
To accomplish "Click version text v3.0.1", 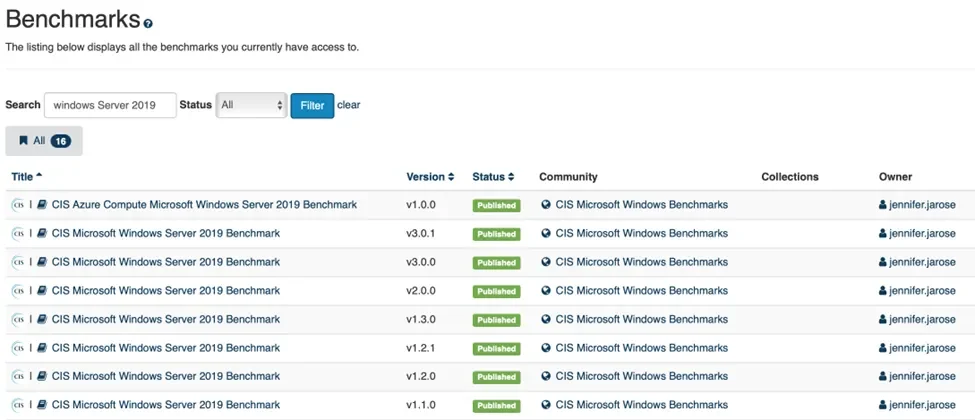I will 421,233.
